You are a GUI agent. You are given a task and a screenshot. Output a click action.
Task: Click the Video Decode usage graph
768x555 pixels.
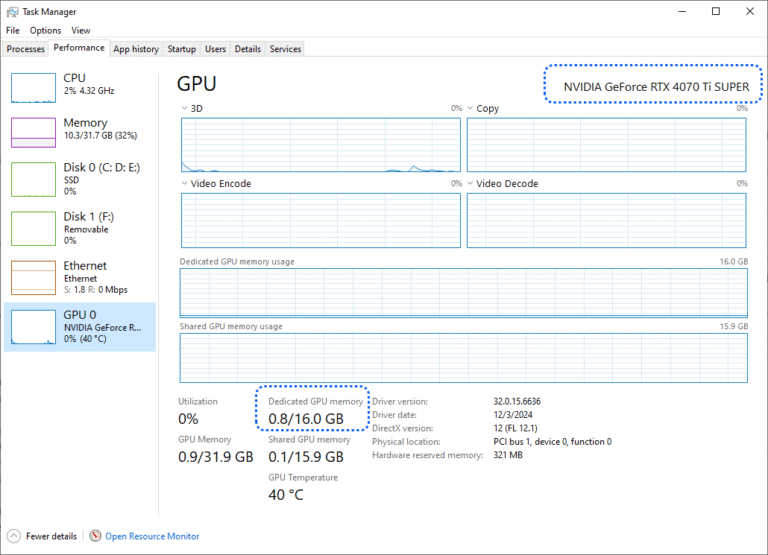(606, 220)
